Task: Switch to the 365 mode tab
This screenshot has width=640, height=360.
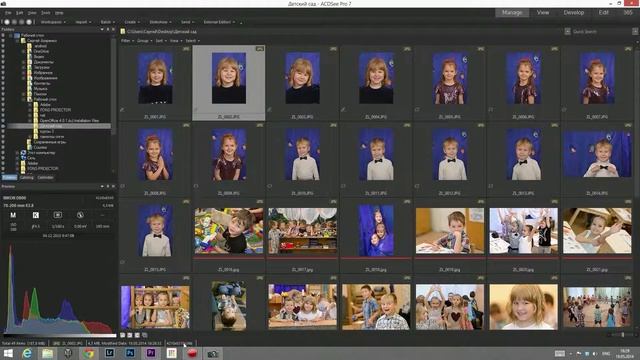Action: tap(628, 13)
